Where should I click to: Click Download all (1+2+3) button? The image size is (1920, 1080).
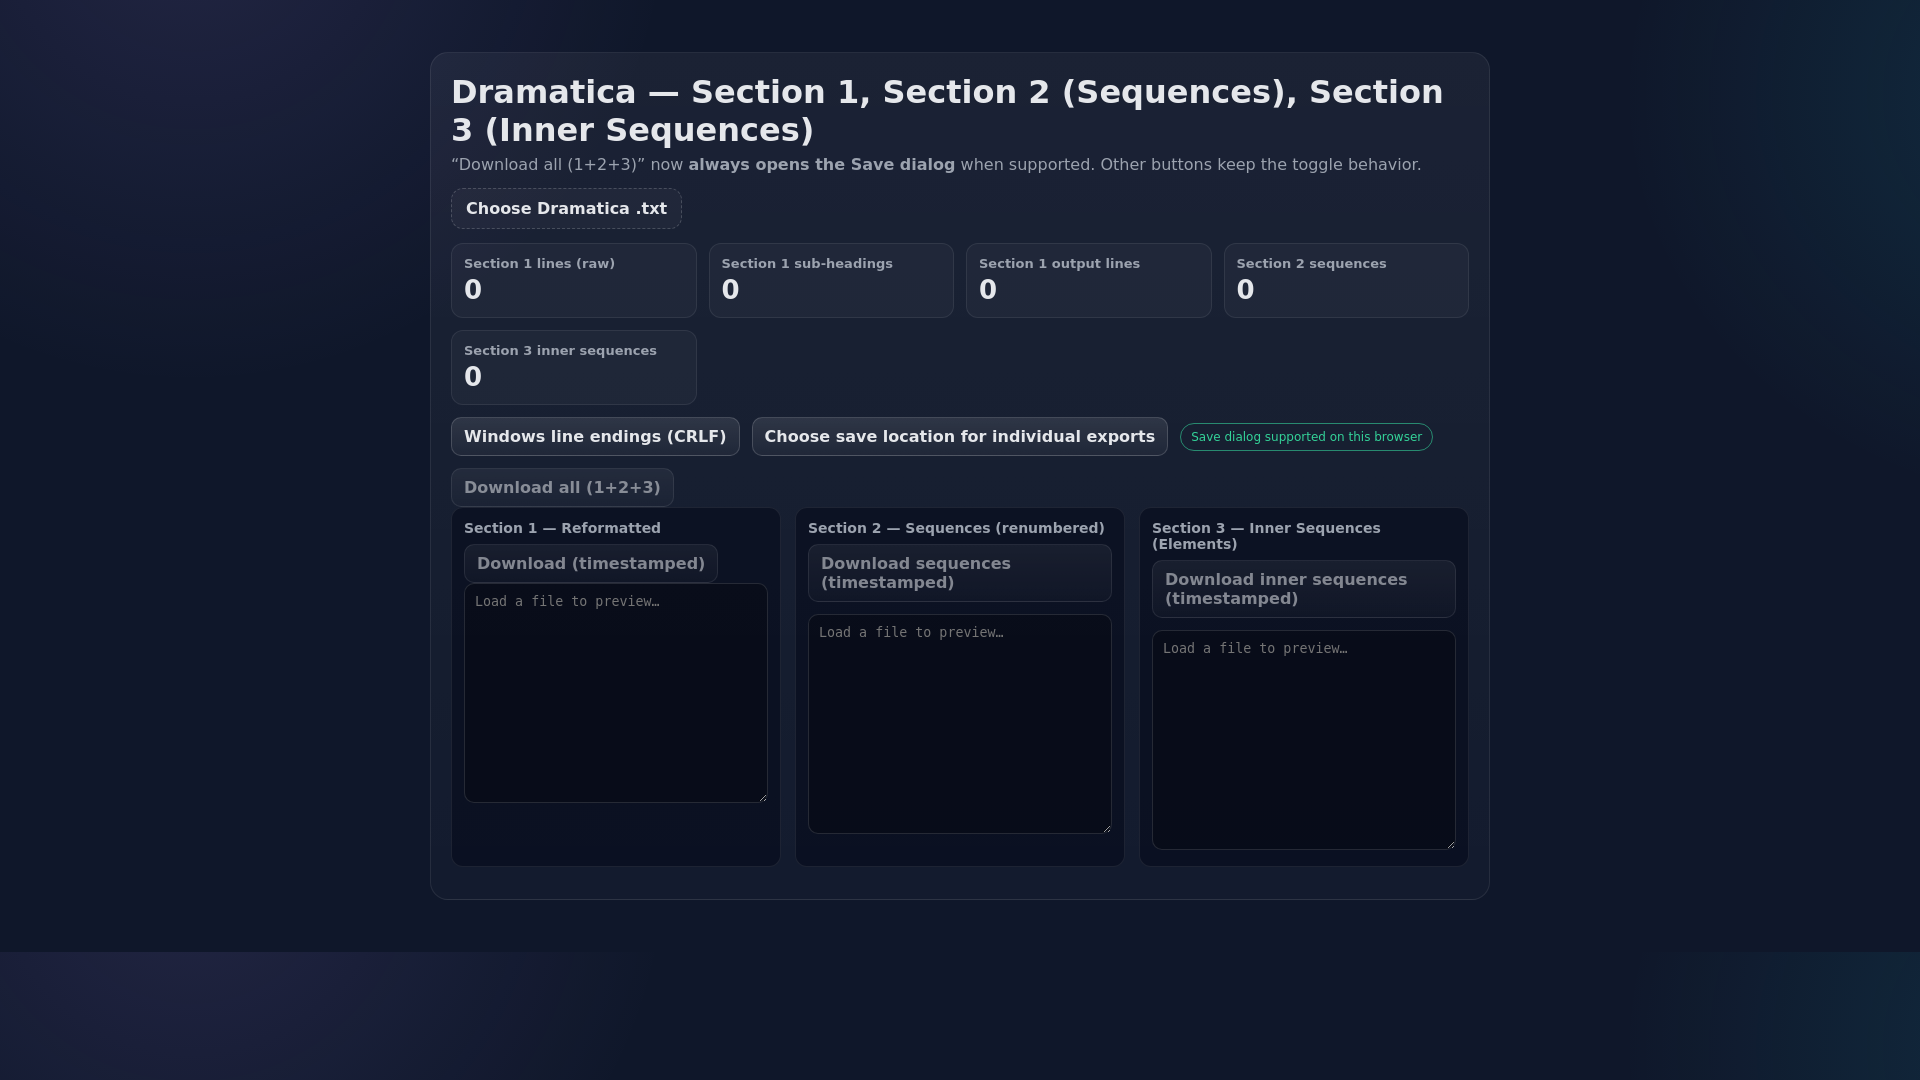tap(562, 488)
